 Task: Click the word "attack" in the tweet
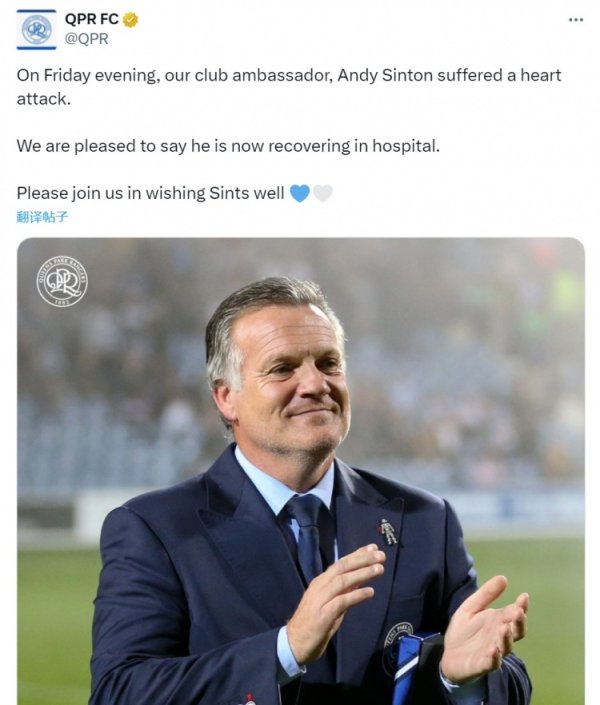[40, 100]
